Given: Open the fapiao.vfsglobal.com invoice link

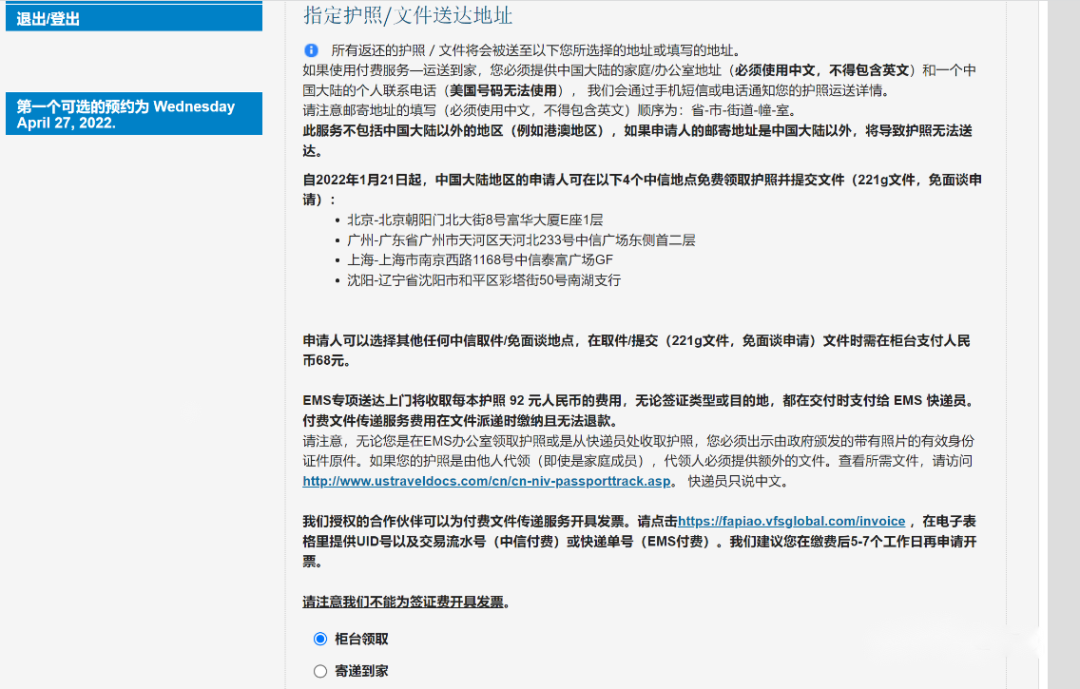Looking at the screenshot, I should (x=791, y=521).
